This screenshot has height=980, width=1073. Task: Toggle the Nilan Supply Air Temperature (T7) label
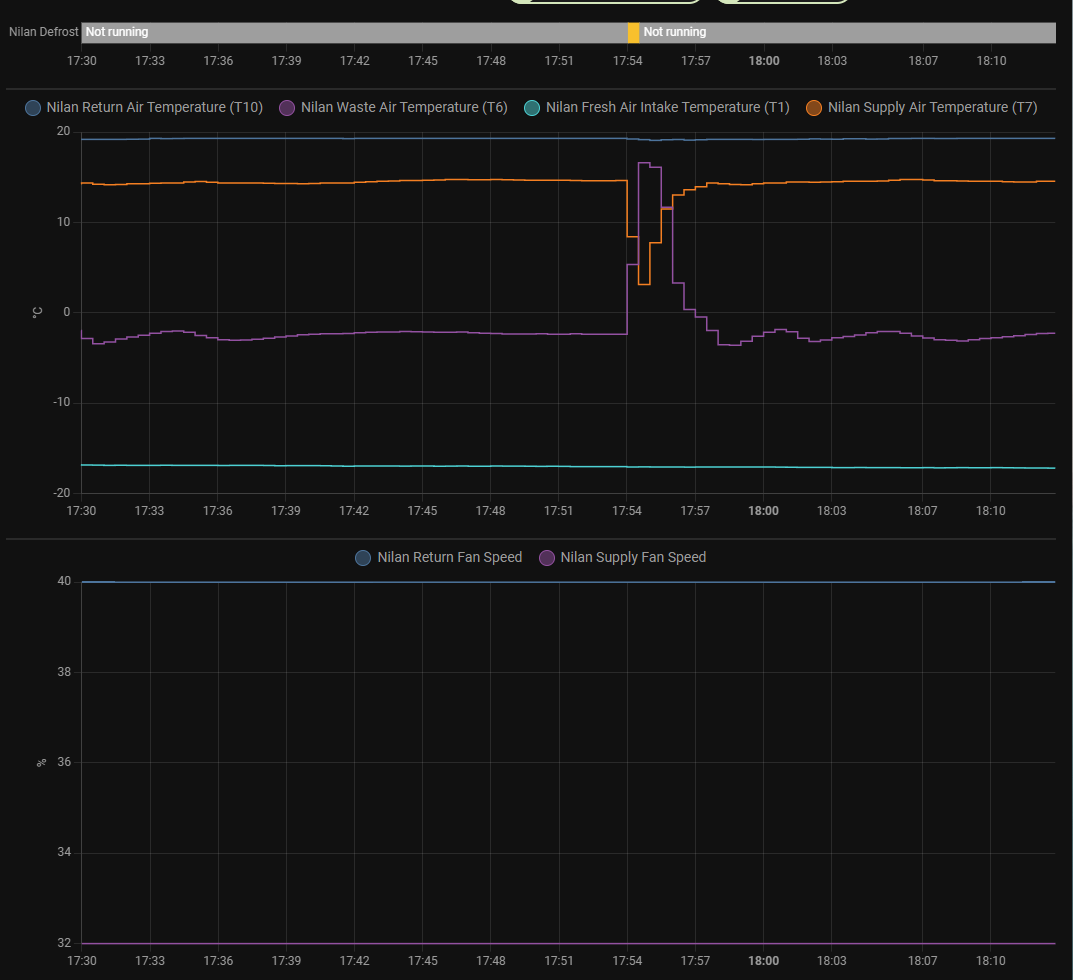tap(932, 108)
